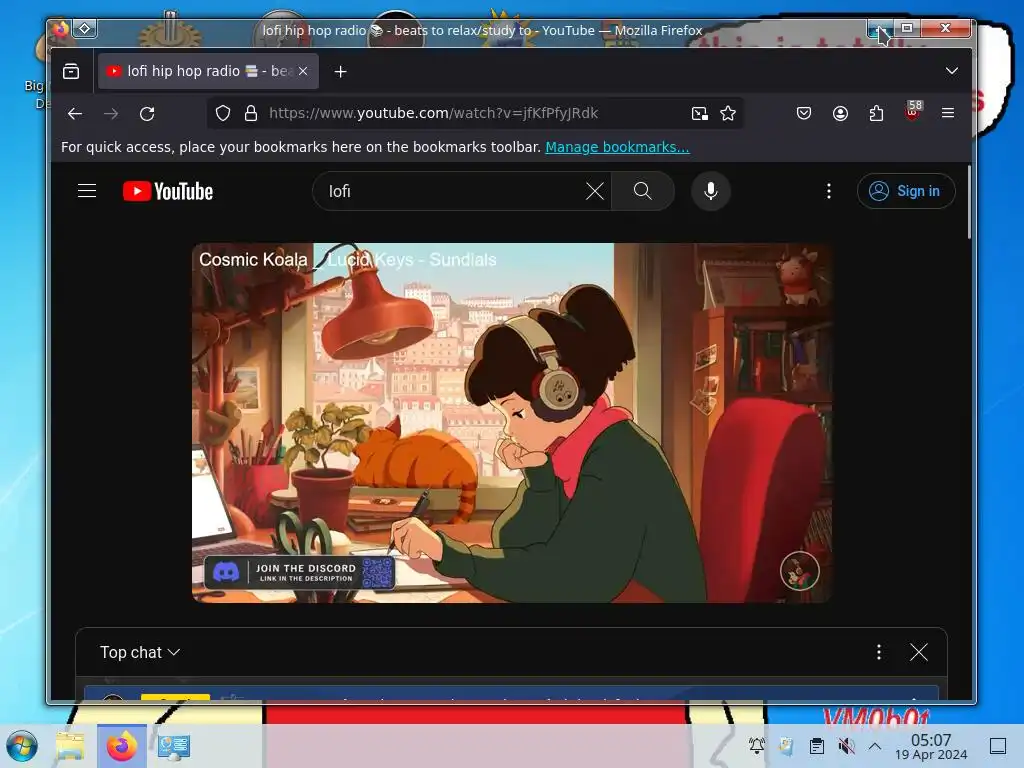The image size is (1024, 768).
Task: Expand hidden system tray icons arrow
Action: point(875,746)
